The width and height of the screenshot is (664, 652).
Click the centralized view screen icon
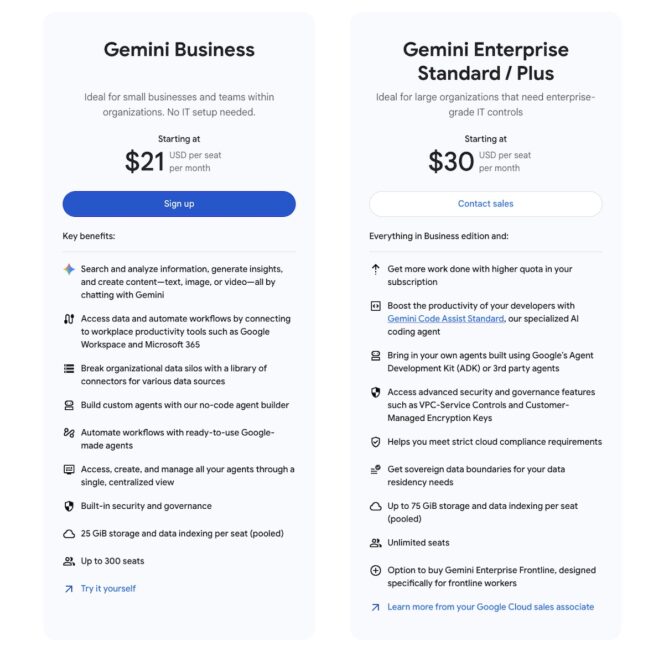pos(69,469)
